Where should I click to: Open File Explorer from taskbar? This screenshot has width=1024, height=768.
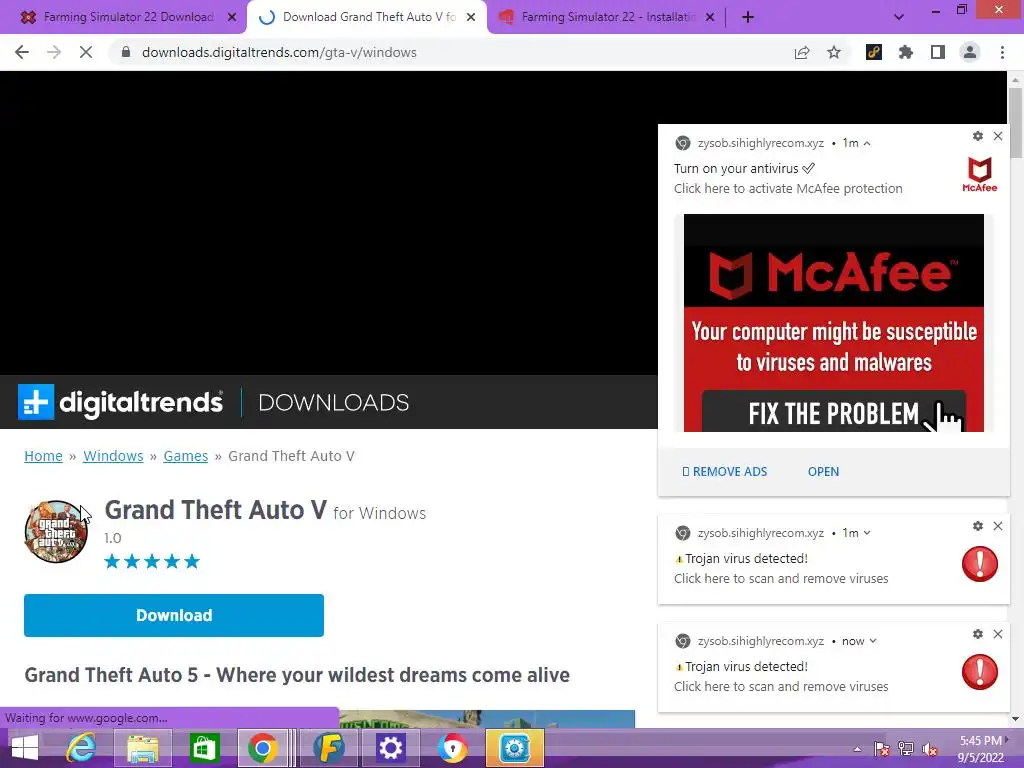(x=142, y=748)
